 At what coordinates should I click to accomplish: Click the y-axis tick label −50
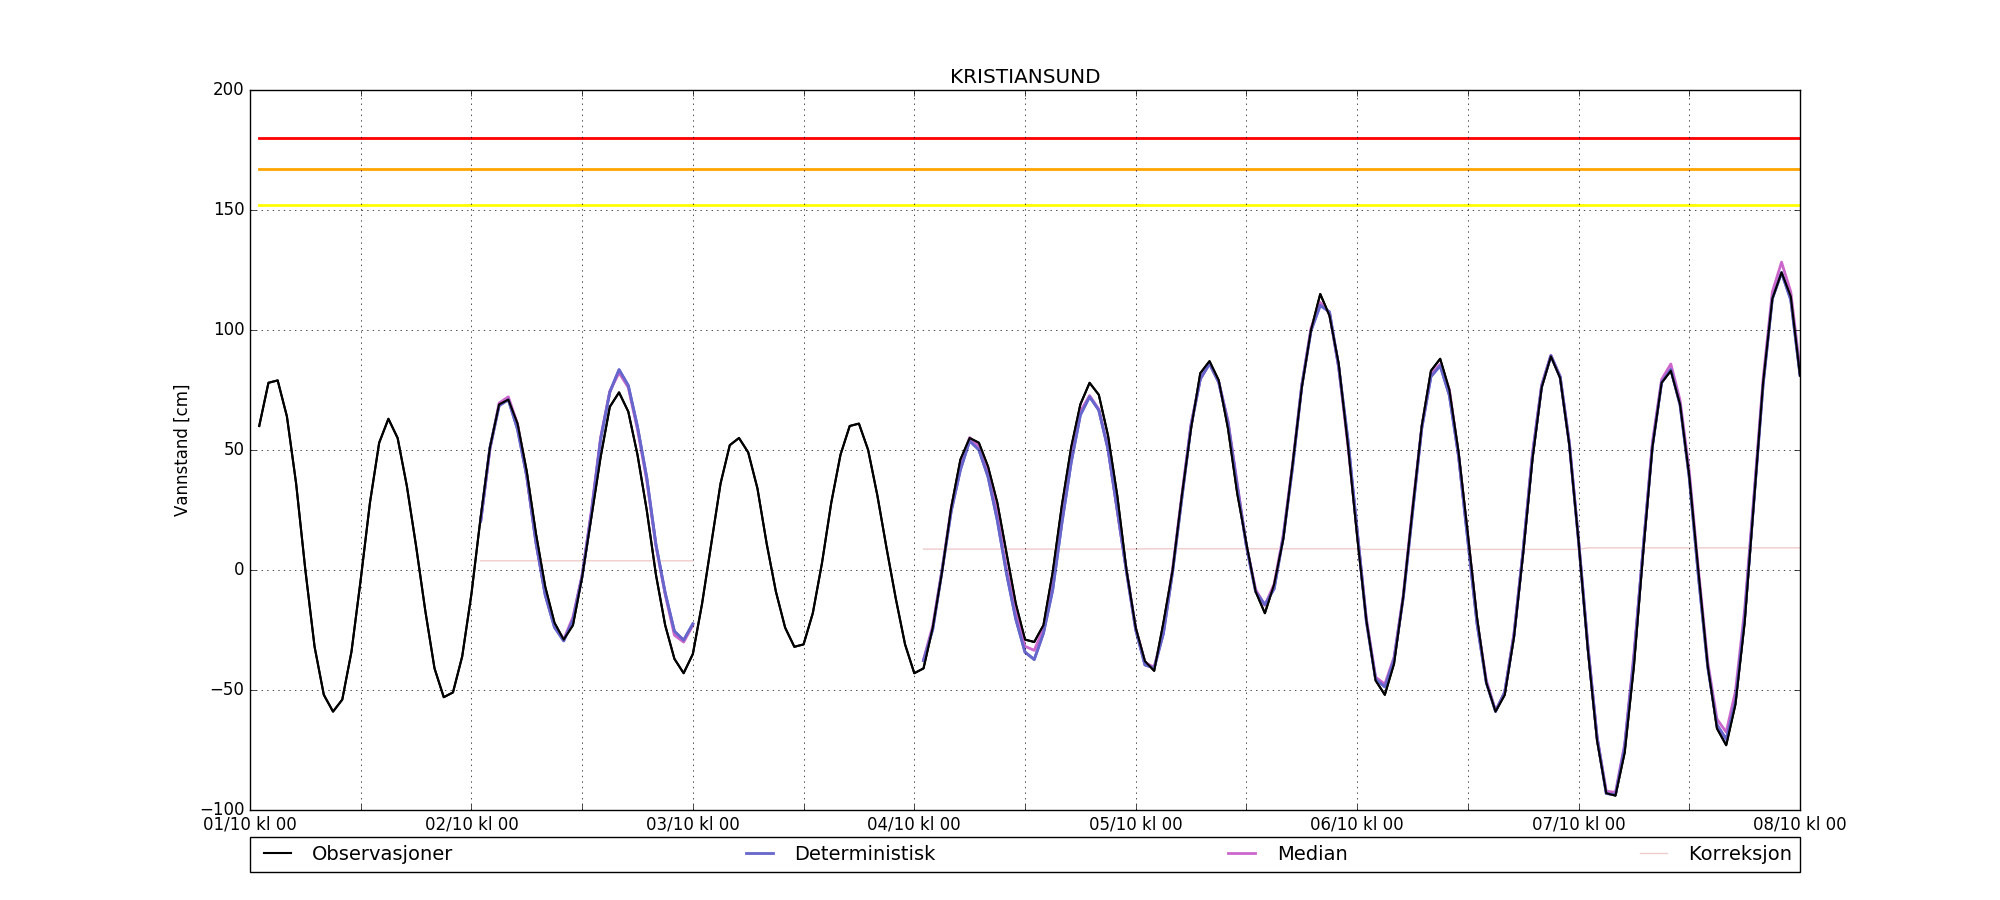tap(225, 690)
